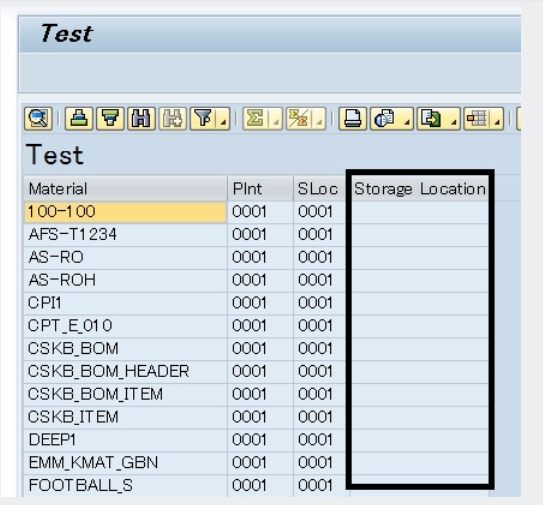Click empty Storage Location cell in AS-ROH row
Screen dimensions: 543x505
pyautogui.click(x=420, y=280)
